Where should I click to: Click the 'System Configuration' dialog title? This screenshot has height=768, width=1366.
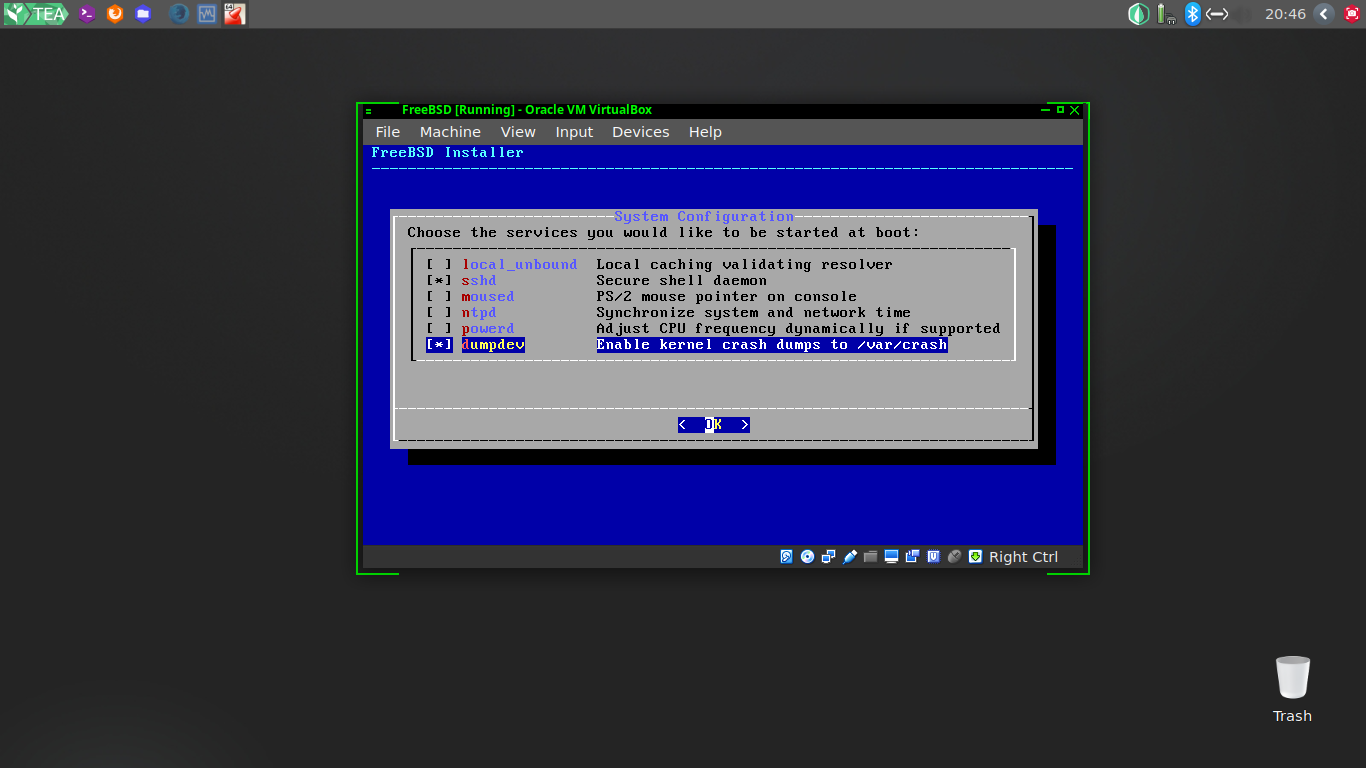704,217
